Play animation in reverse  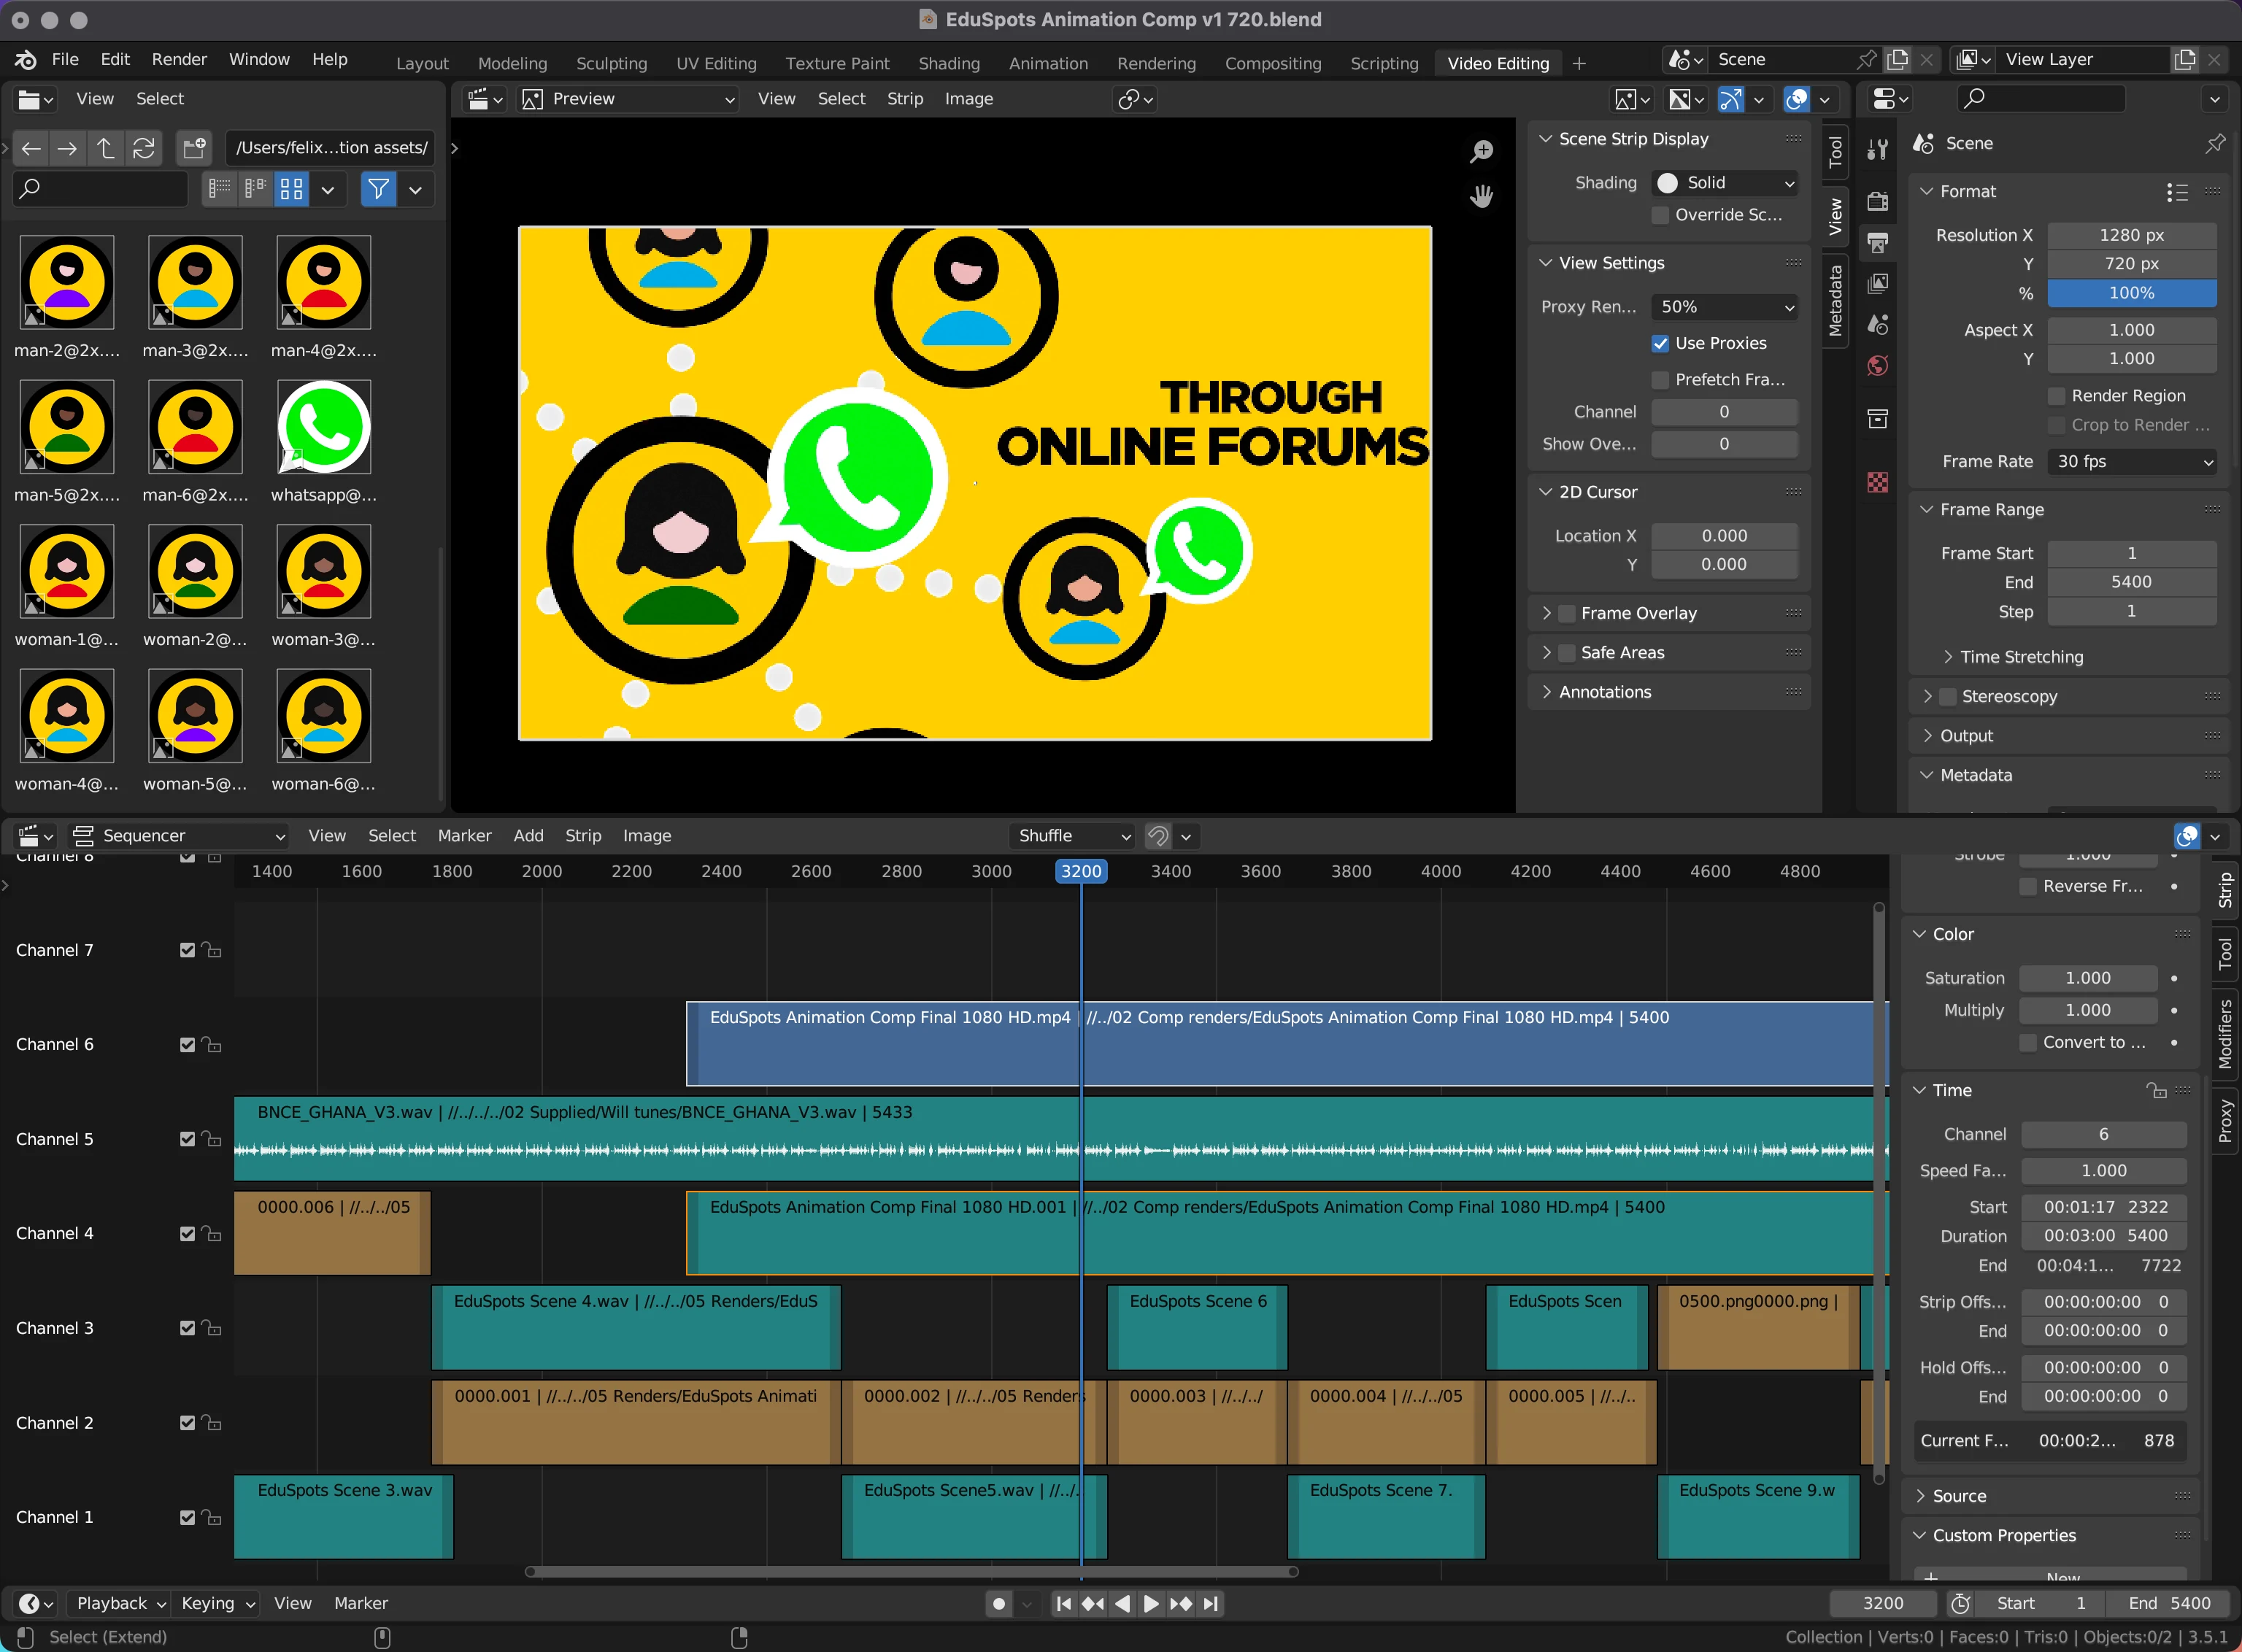pyautogui.click(x=1122, y=1604)
